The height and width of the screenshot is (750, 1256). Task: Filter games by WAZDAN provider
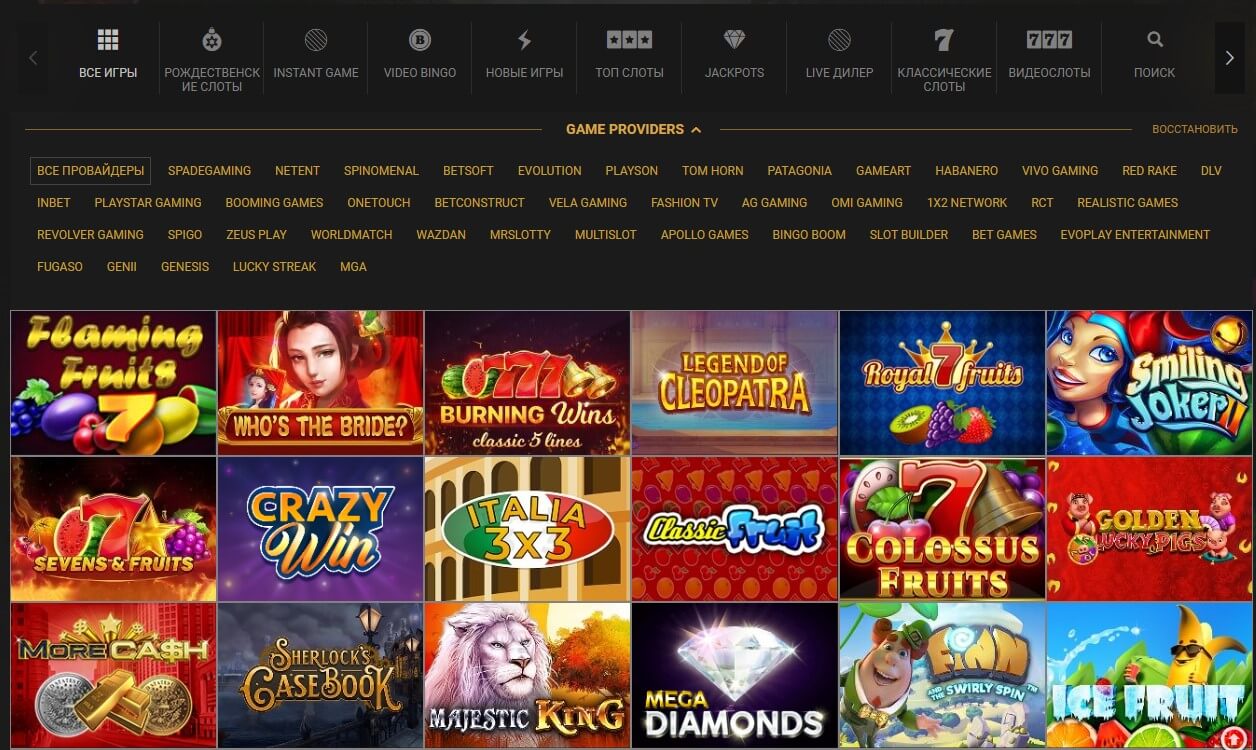(x=441, y=235)
